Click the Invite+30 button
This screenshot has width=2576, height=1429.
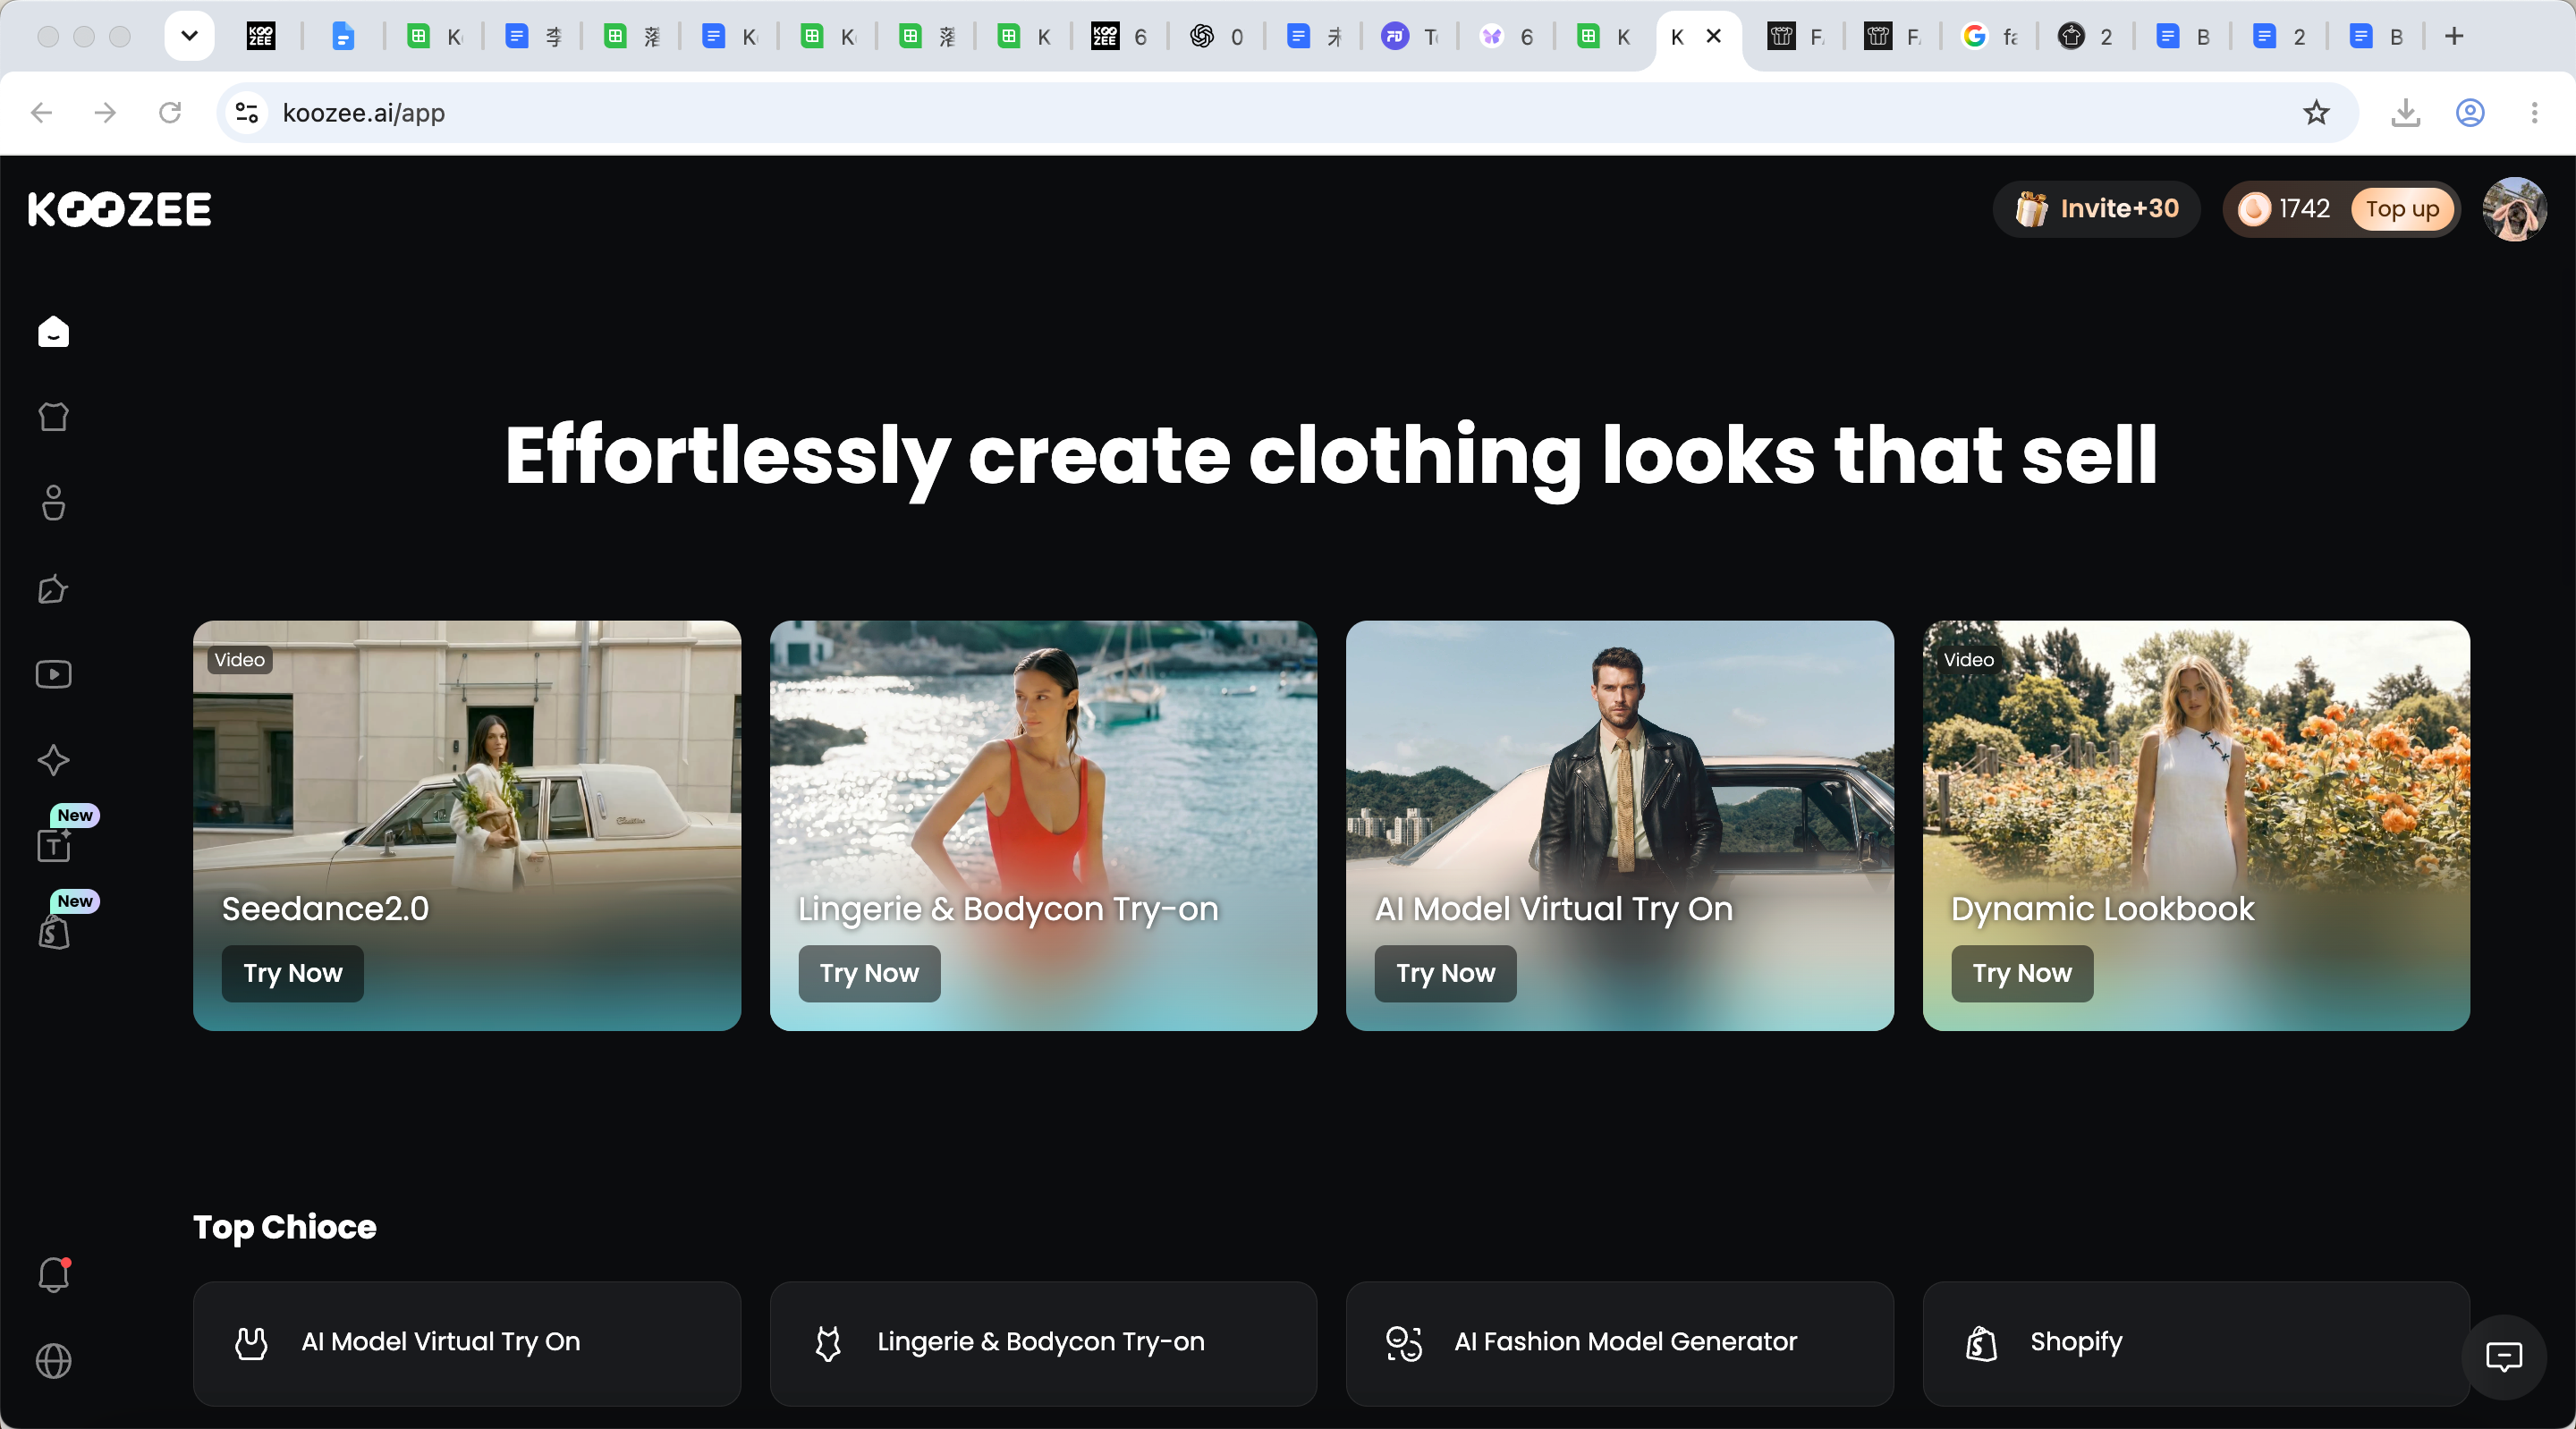tap(2096, 209)
